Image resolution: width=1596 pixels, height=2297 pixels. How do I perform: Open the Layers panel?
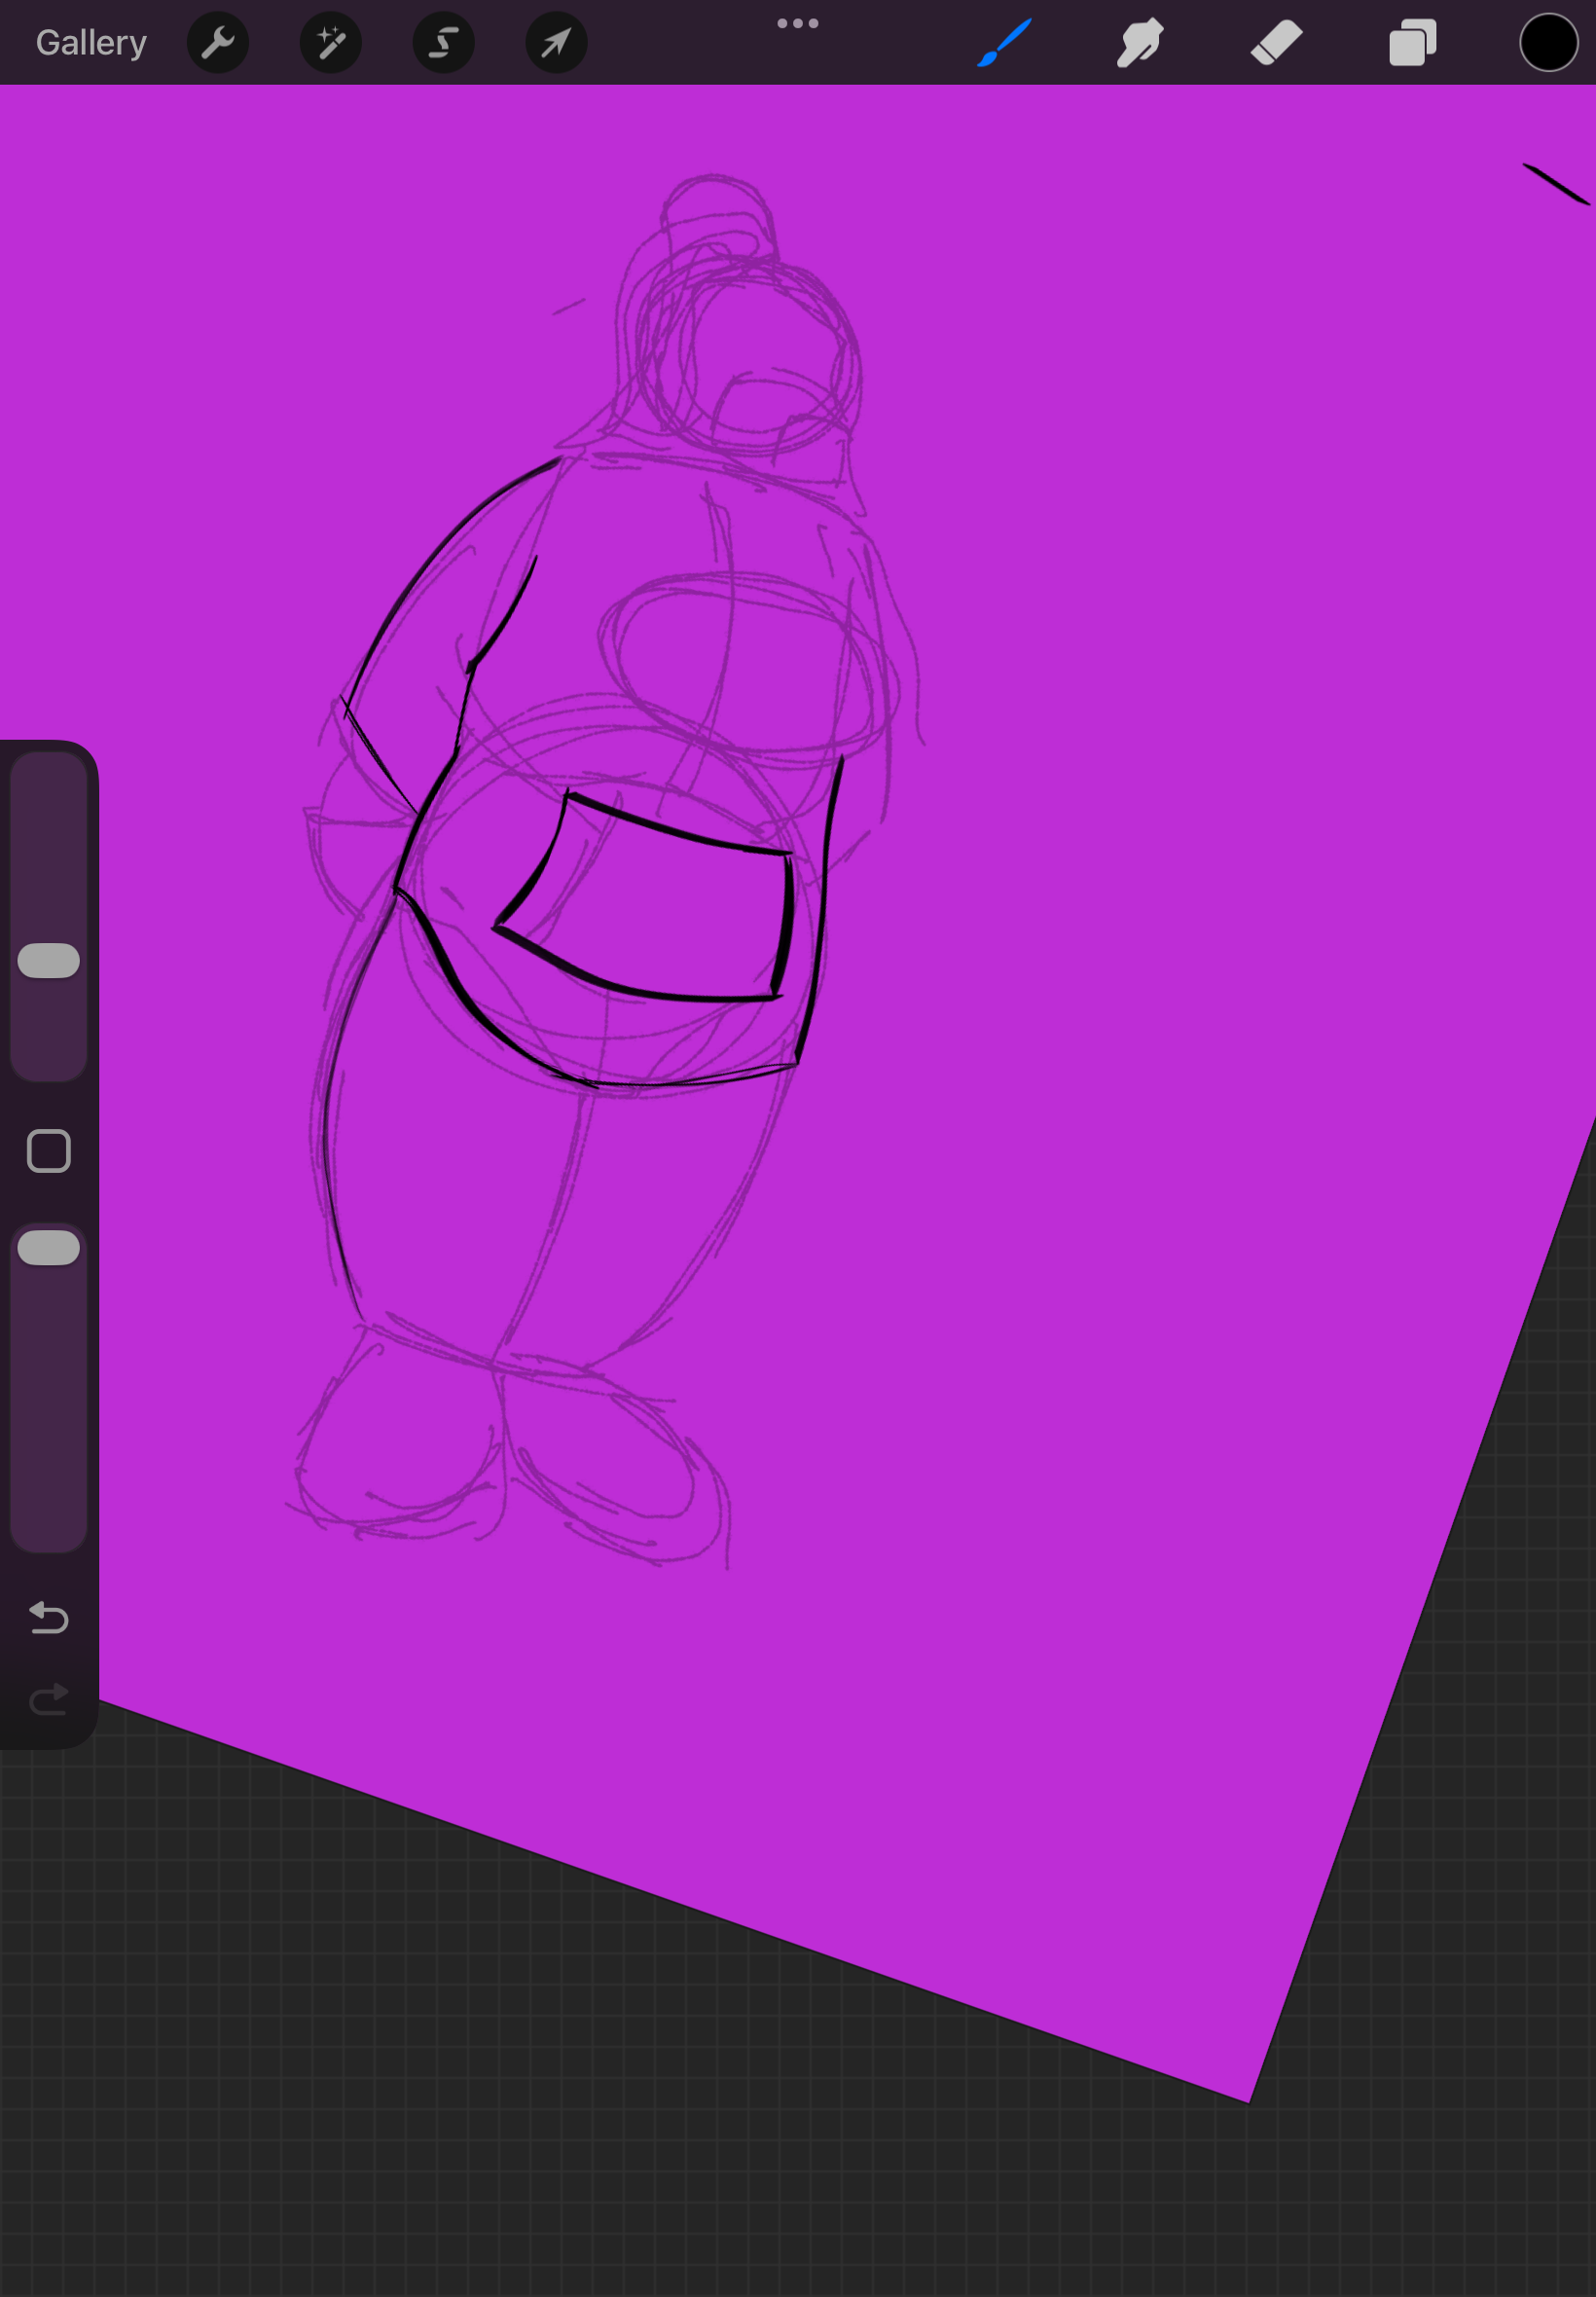coord(1413,43)
